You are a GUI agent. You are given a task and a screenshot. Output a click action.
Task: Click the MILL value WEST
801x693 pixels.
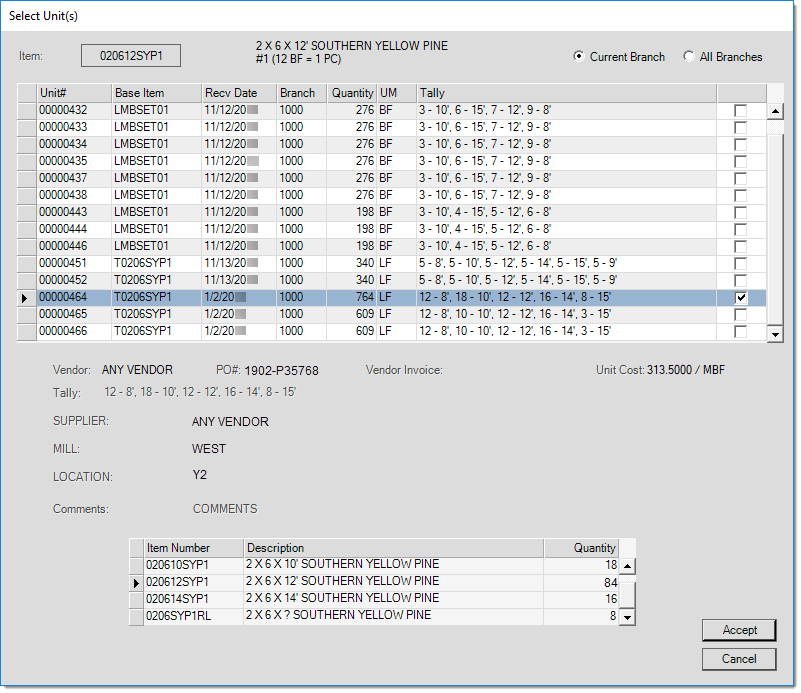(x=208, y=449)
